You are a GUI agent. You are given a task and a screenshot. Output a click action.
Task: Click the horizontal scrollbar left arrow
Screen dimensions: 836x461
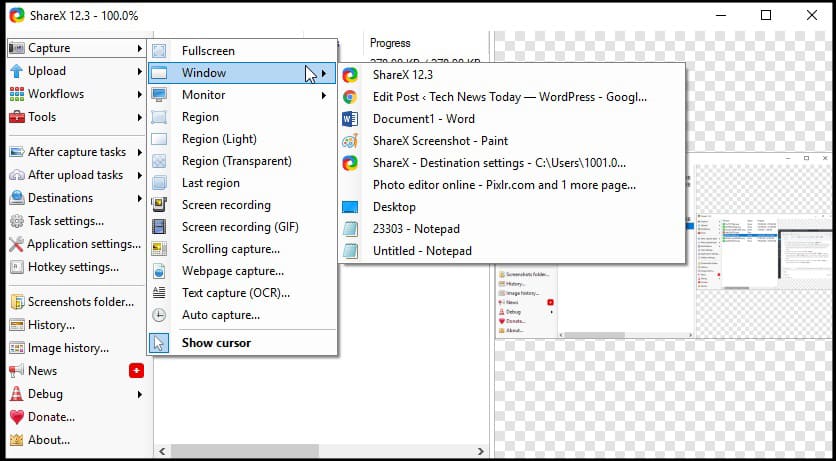point(162,451)
